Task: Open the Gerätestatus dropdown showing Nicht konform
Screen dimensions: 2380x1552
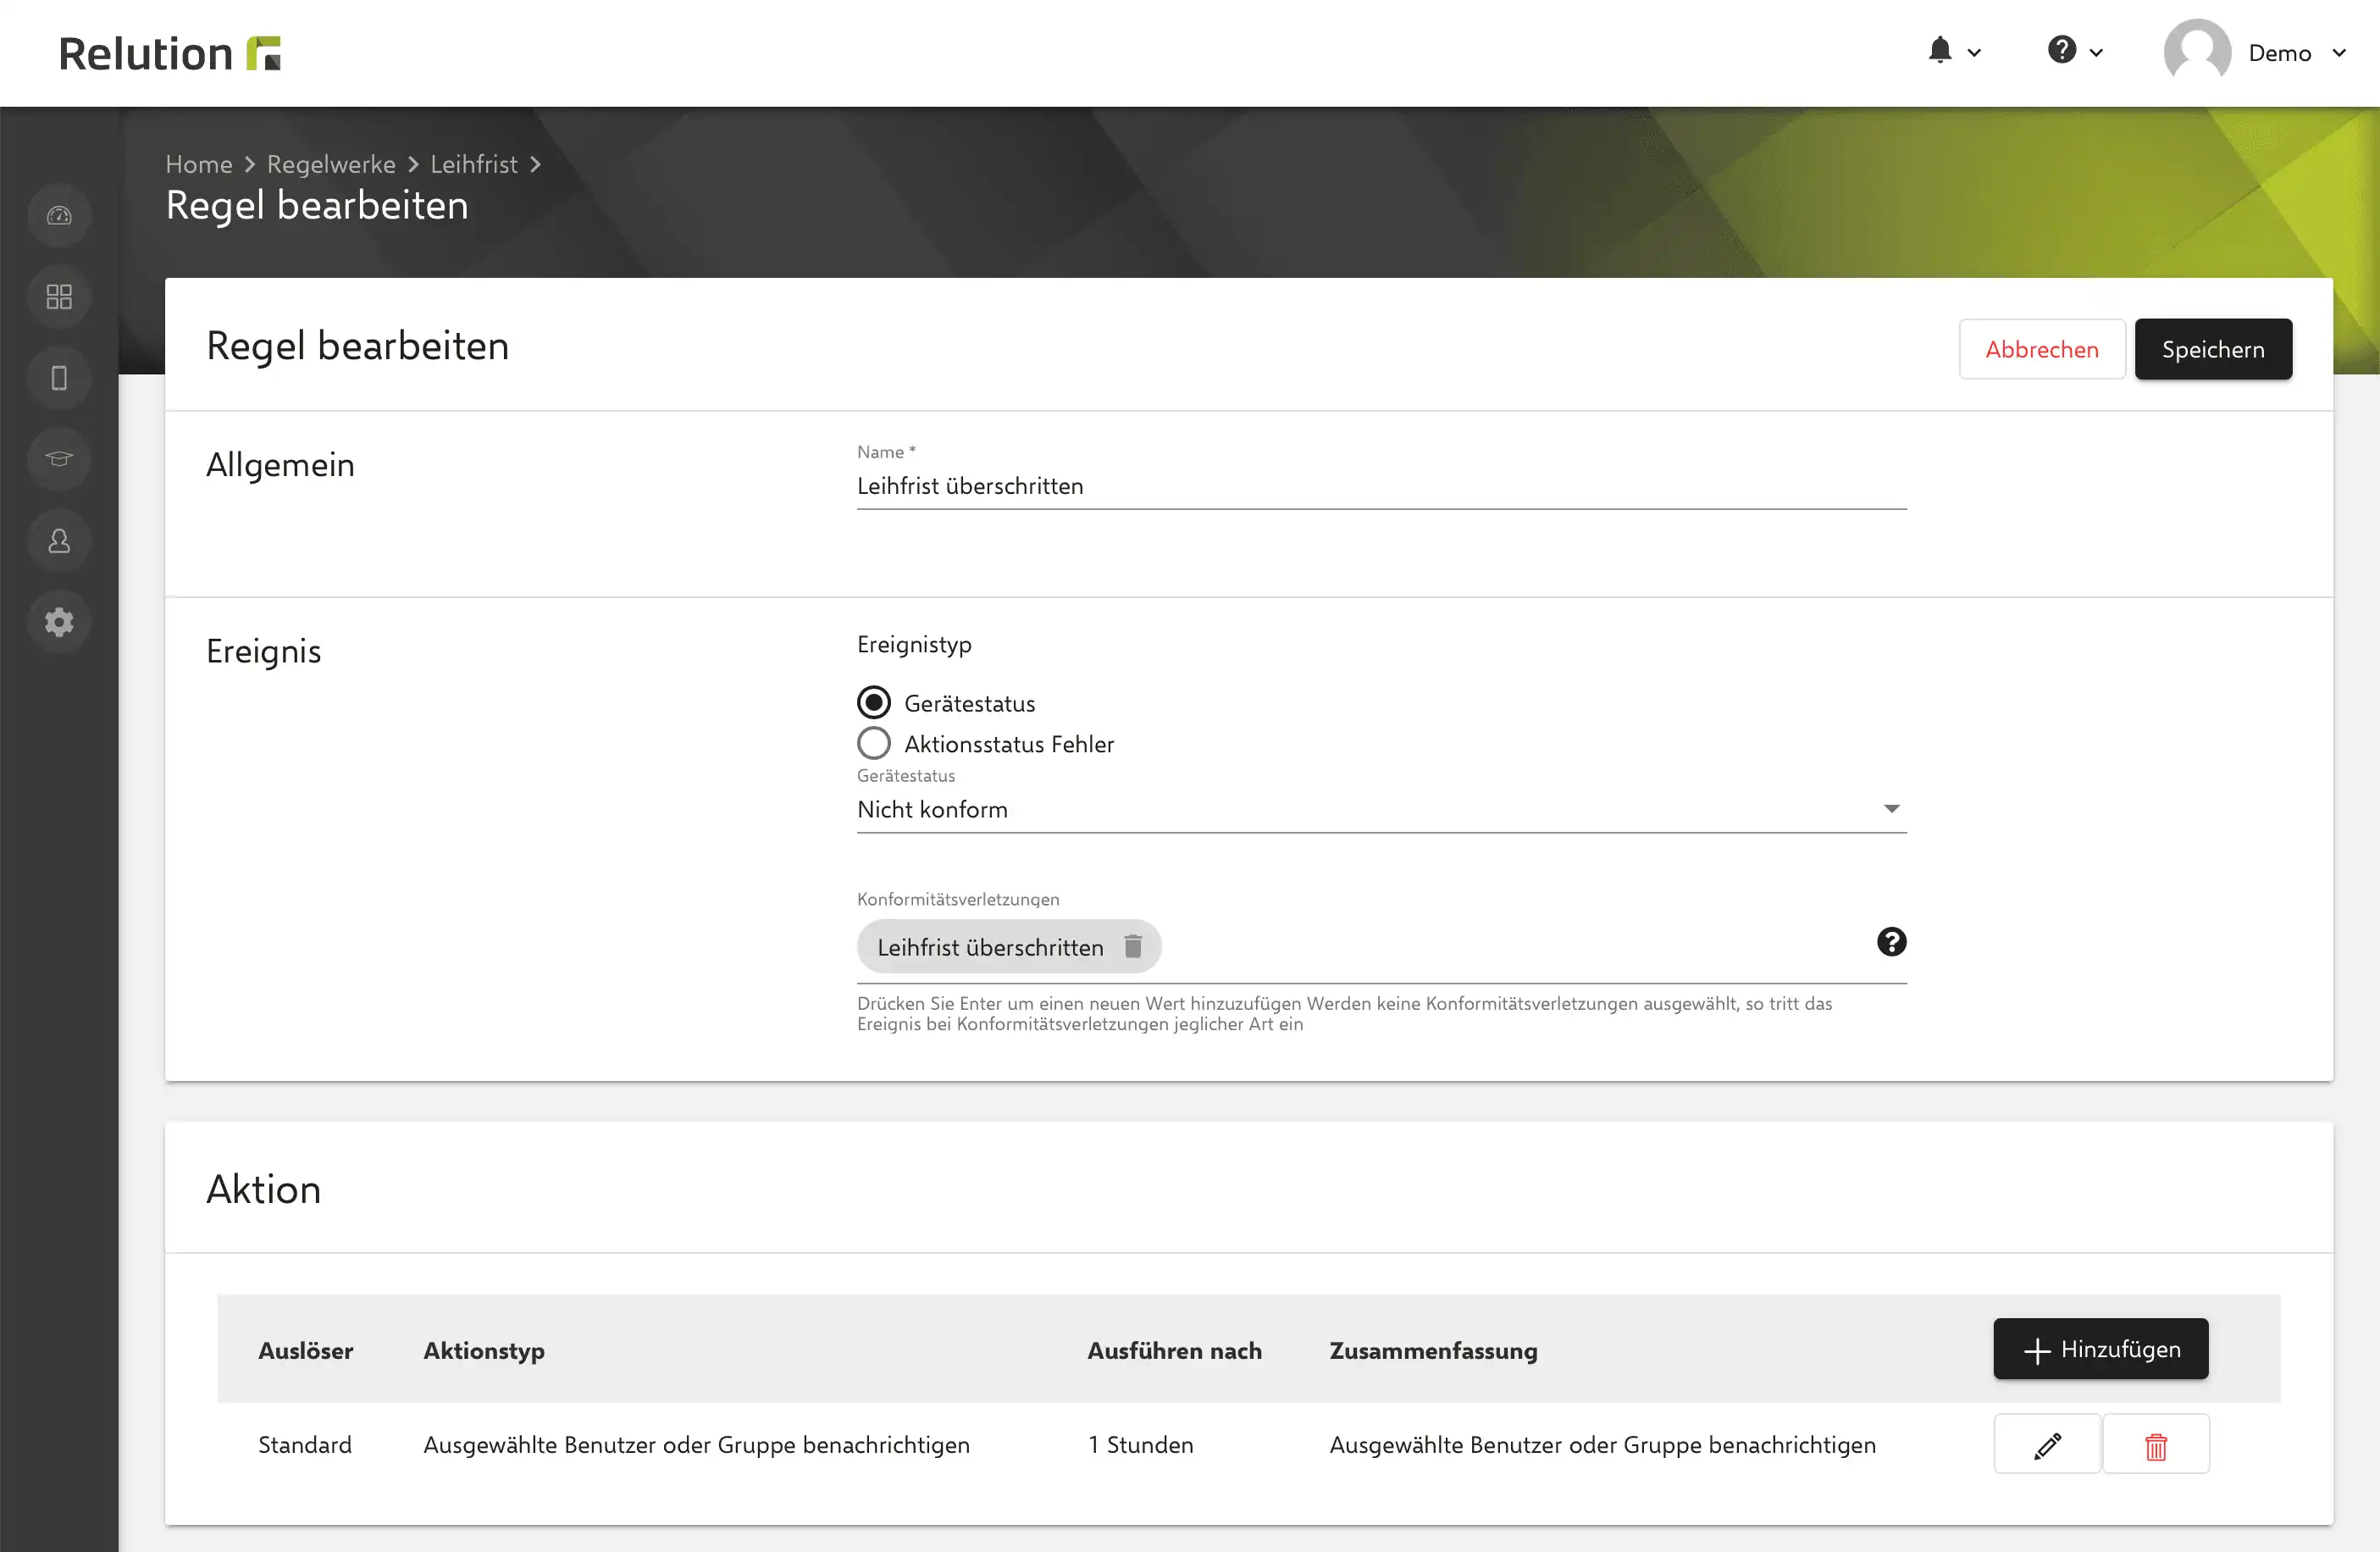Action: pos(1382,809)
